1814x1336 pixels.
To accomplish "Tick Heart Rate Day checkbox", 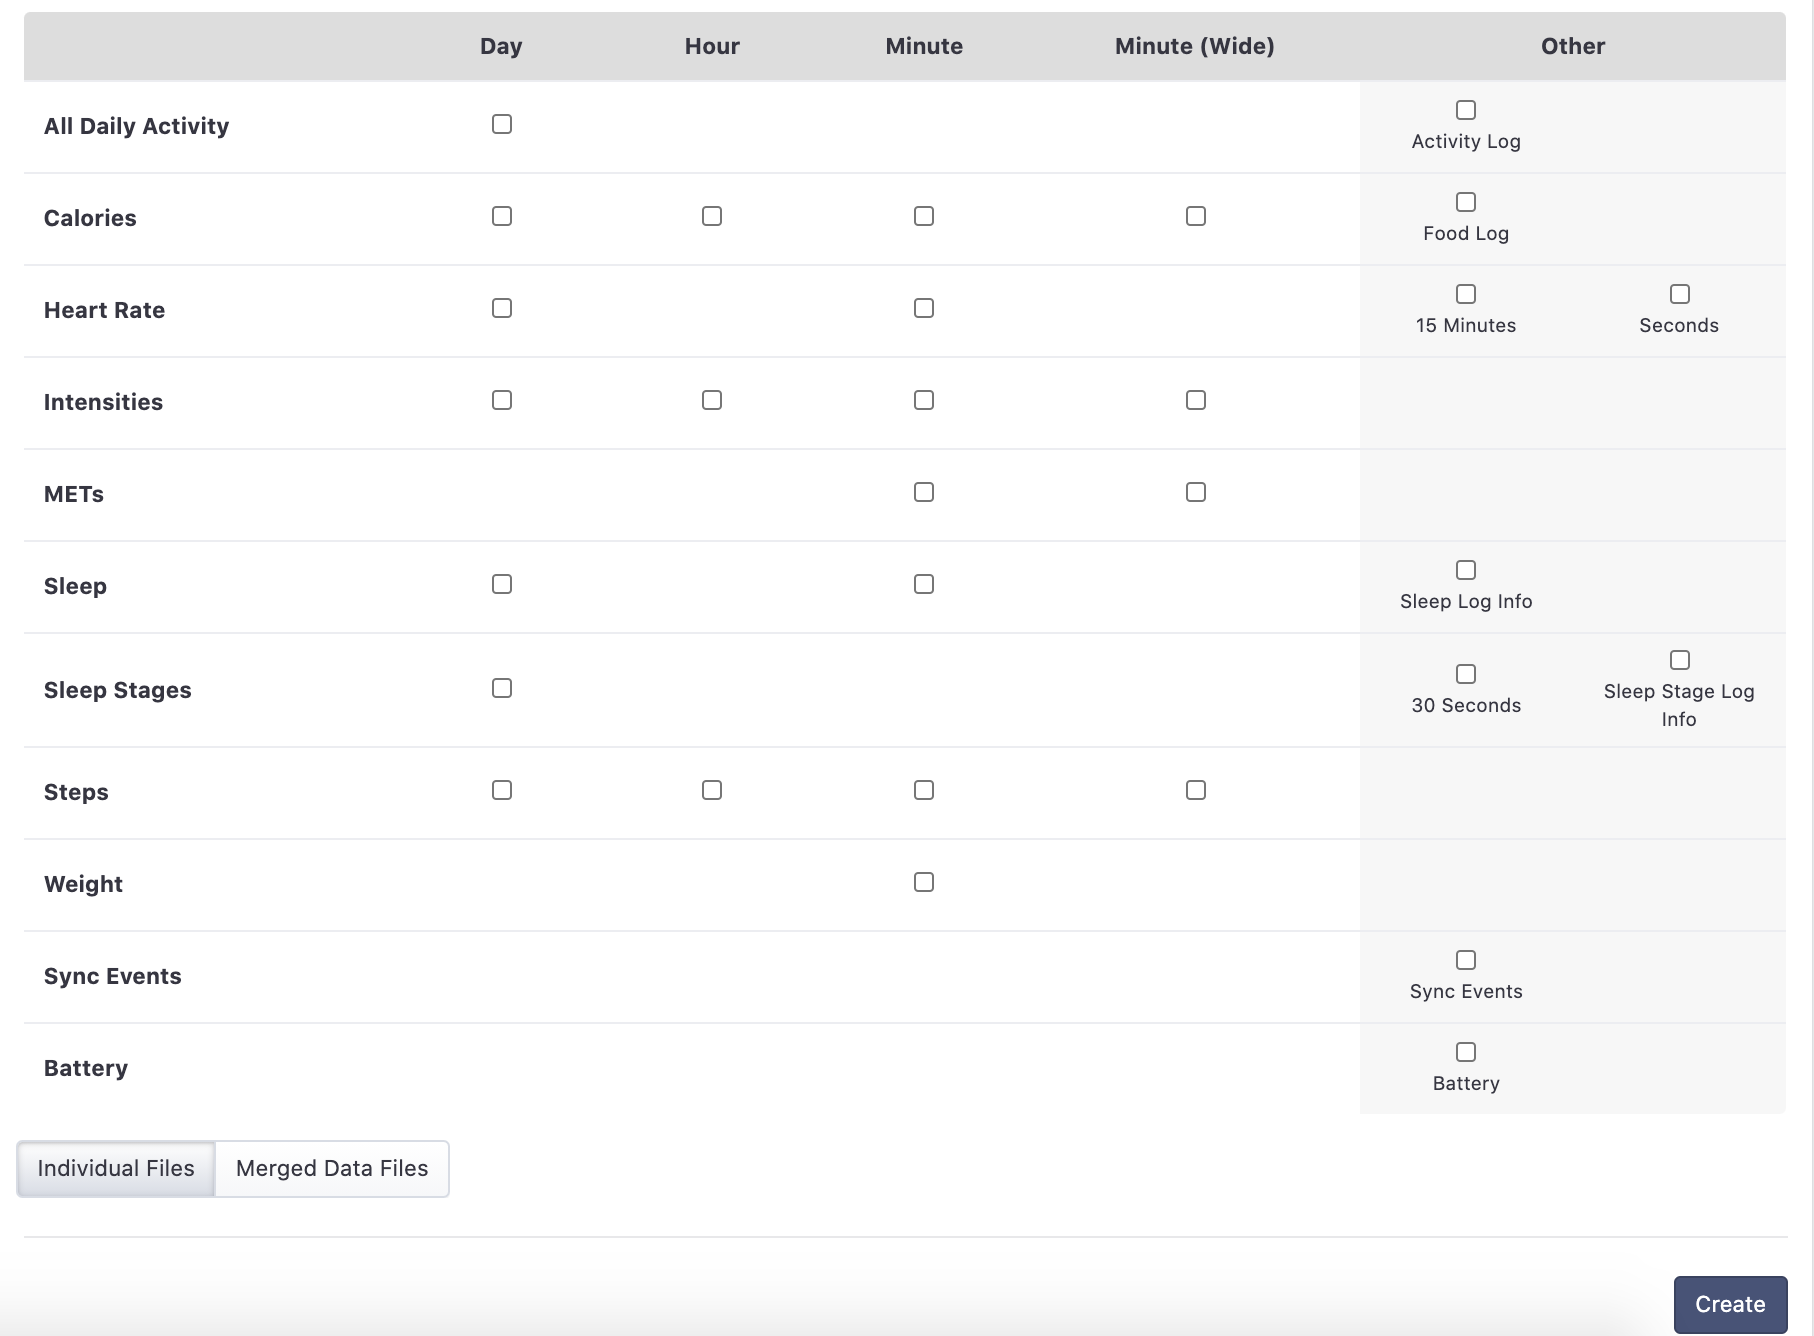I will click(x=502, y=308).
